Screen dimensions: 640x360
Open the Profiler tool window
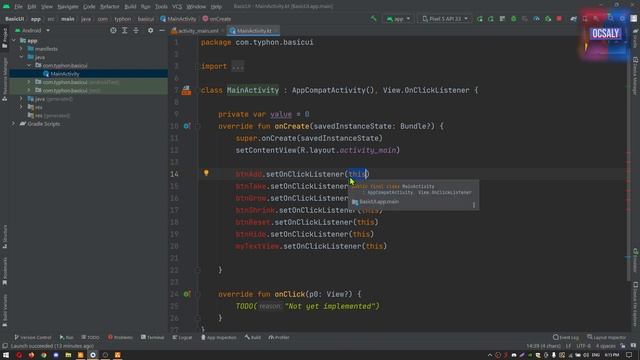[279, 338]
